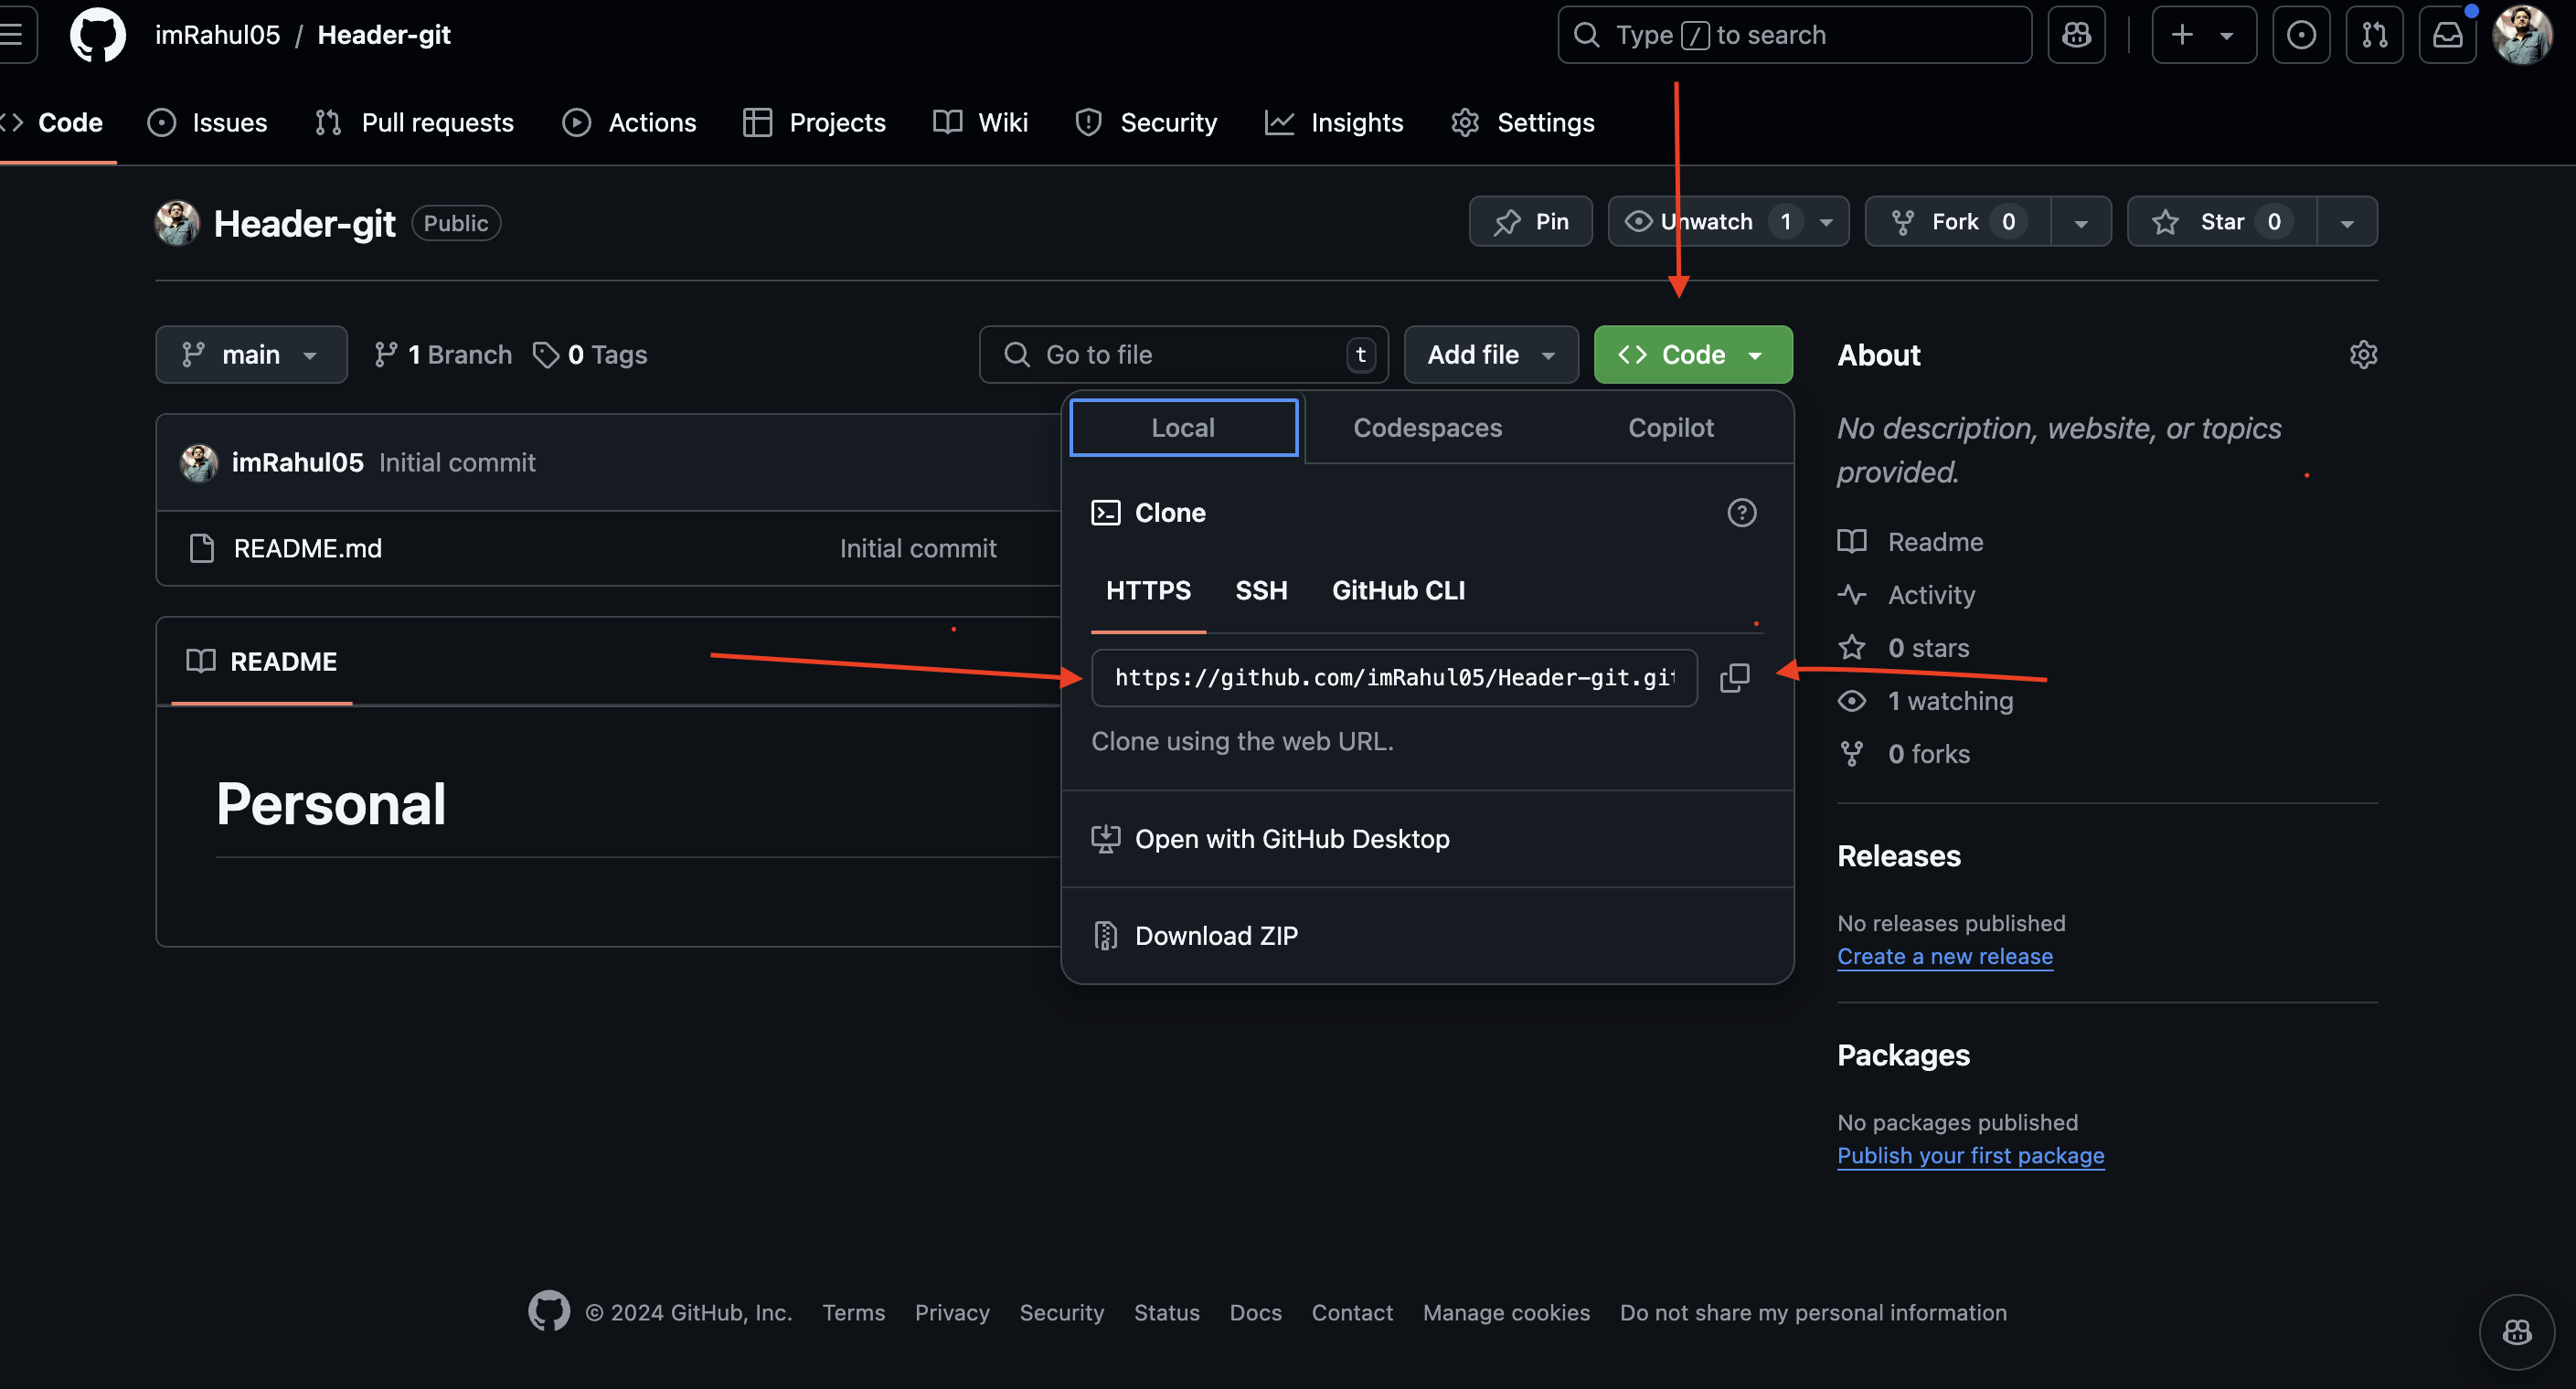2576x1389 pixels.
Task: Focus the Go to file search field
Action: pos(1183,354)
